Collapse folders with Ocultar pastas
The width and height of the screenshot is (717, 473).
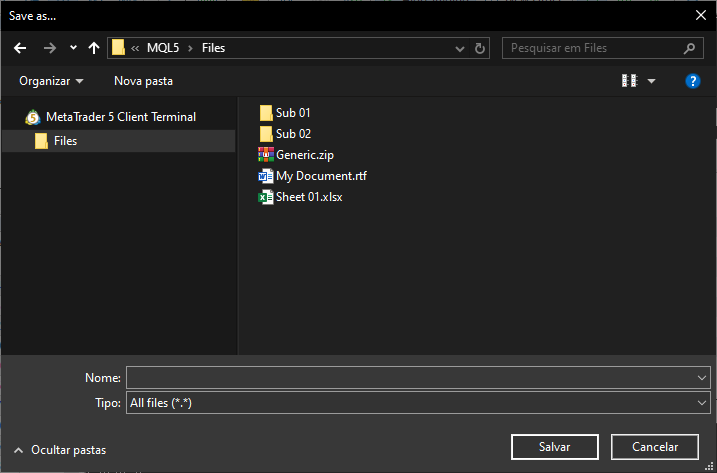click(x=60, y=450)
